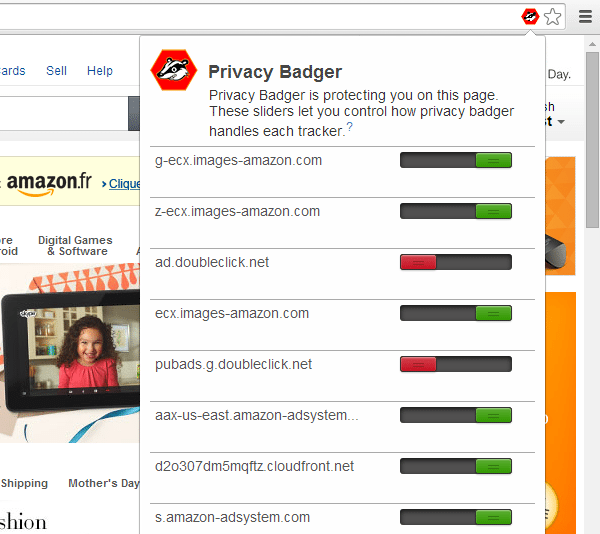600x534 pixels.
Task: Open the Mother's Day link
Action: pyautogui.click(x=104, y=483)
